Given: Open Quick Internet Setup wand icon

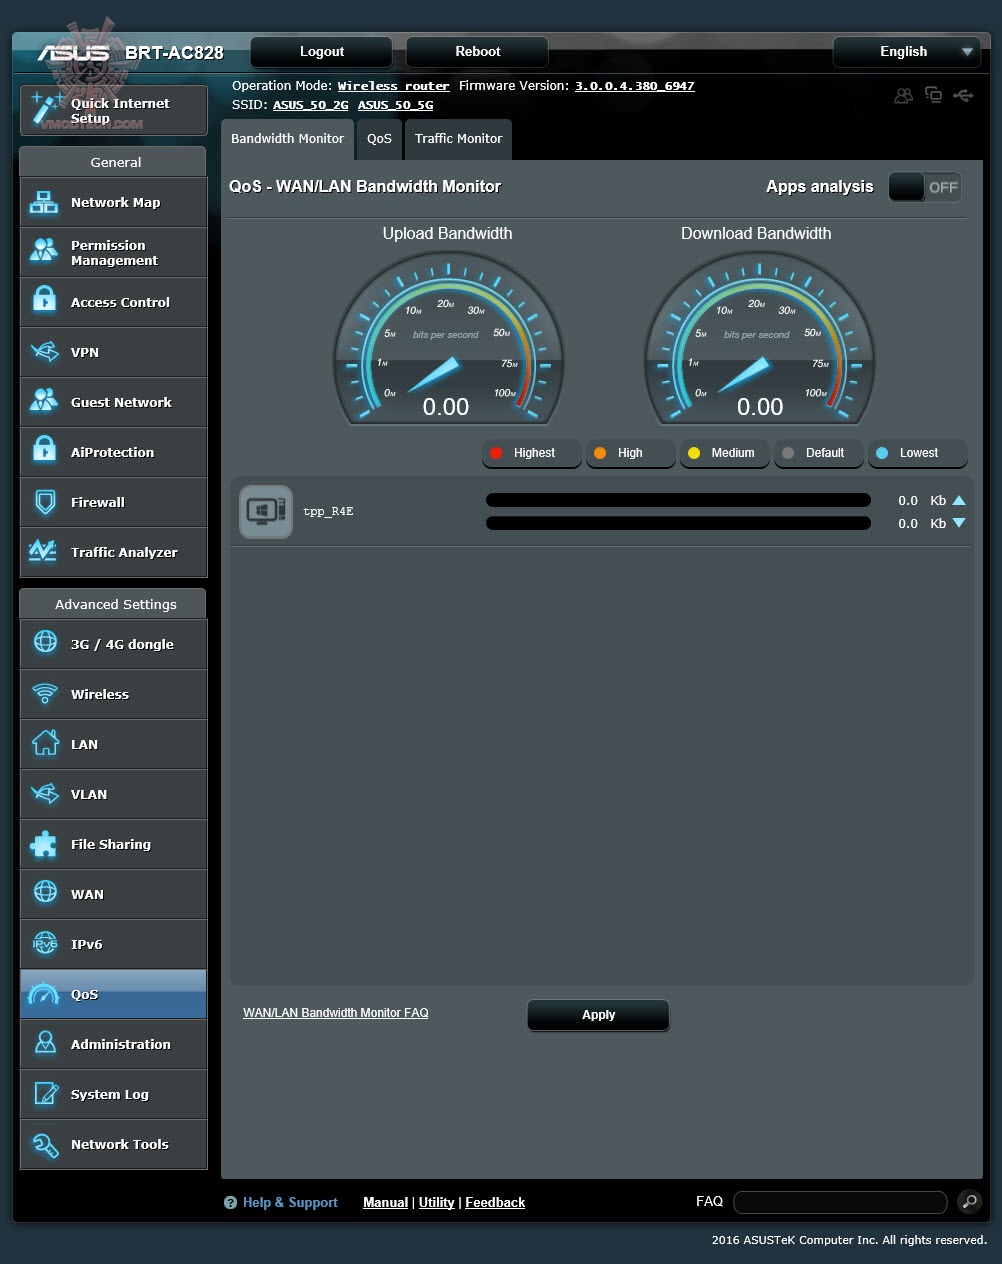Looking at the screenshot, I should (46, 108).
